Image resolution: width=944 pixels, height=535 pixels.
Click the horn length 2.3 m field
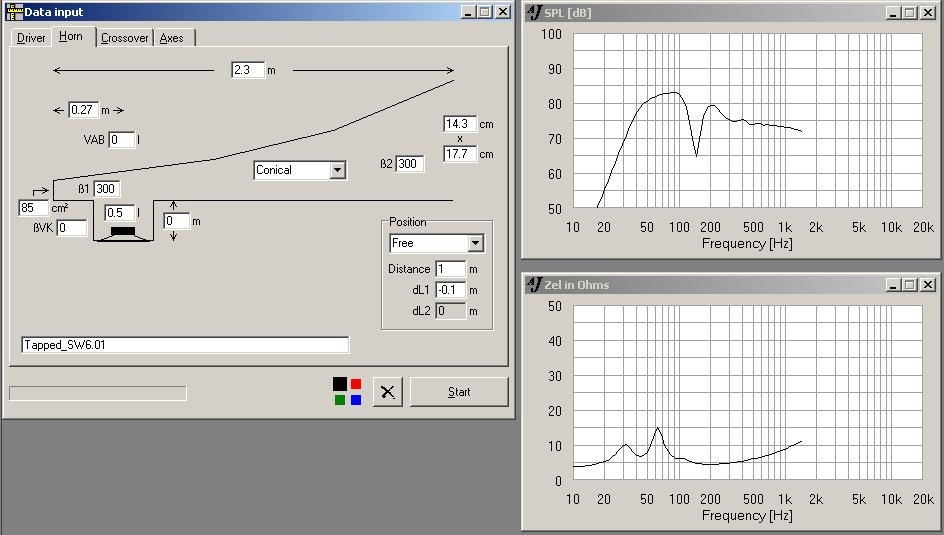tap(247, 70)
